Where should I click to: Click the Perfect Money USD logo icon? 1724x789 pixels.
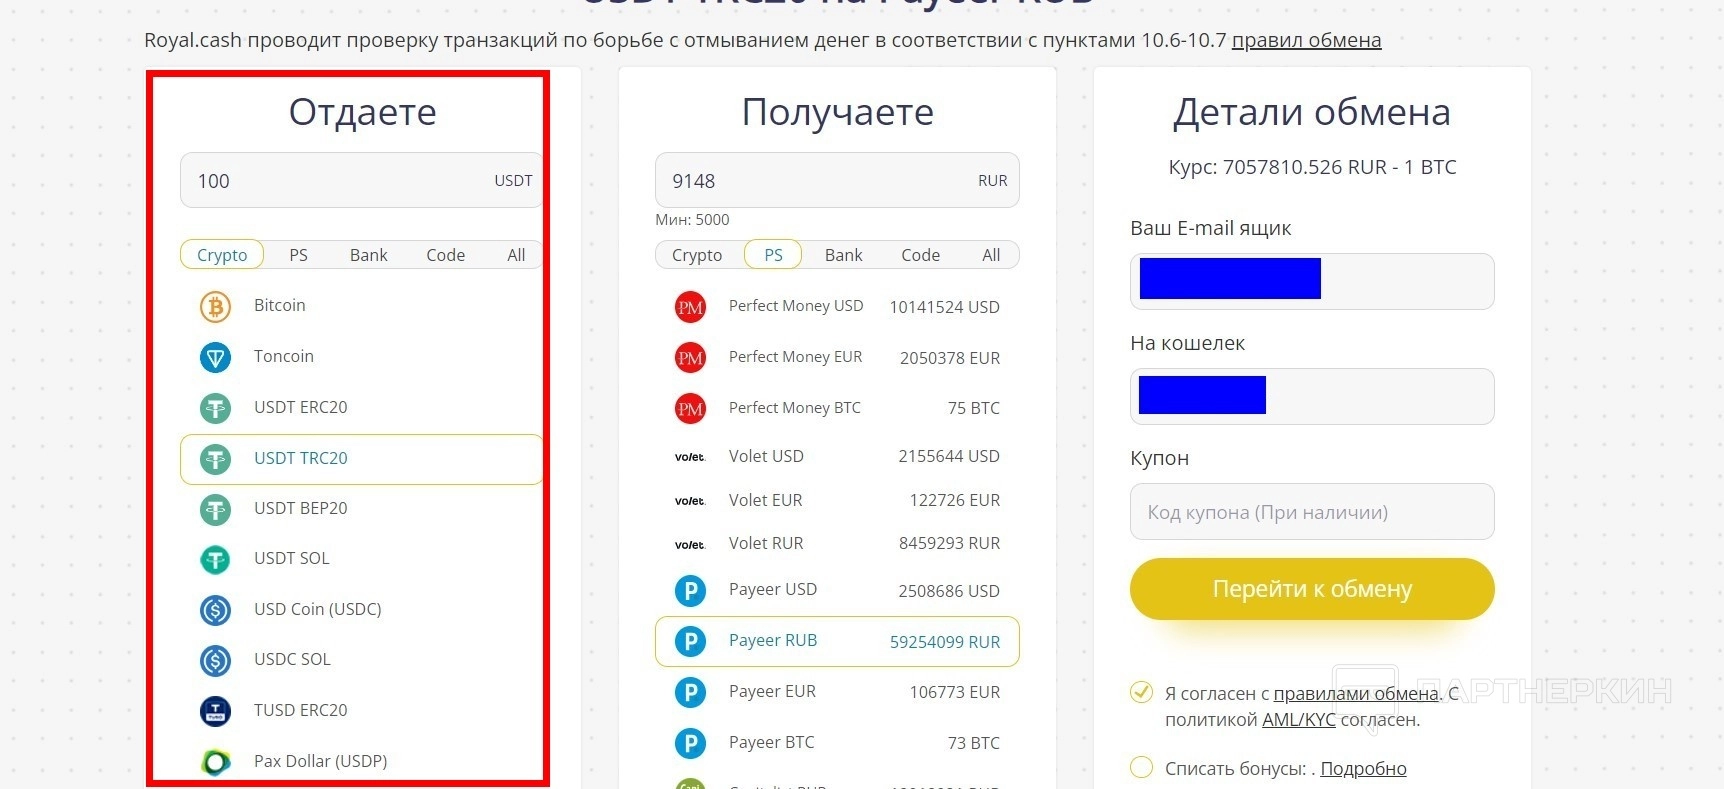click(x=690, y=307)
